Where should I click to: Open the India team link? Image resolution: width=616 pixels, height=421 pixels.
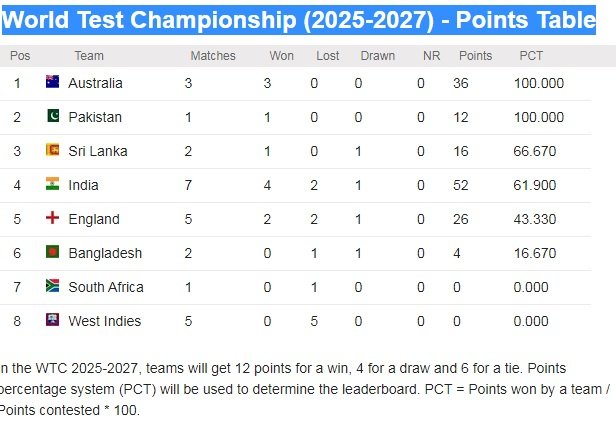click(x=83, y=185)
